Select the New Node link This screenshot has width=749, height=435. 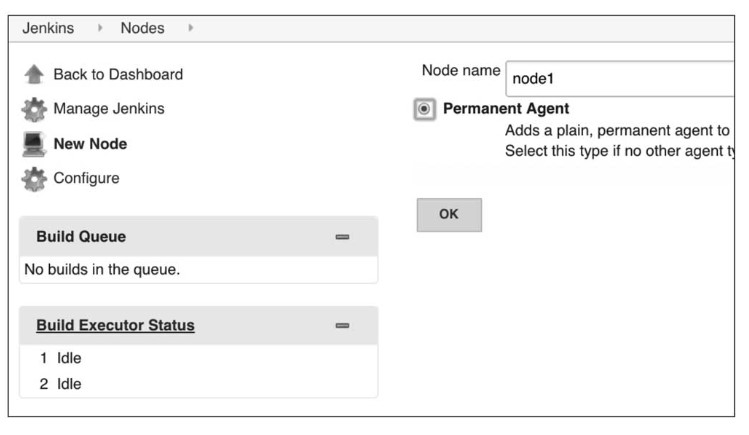[90, 144]
